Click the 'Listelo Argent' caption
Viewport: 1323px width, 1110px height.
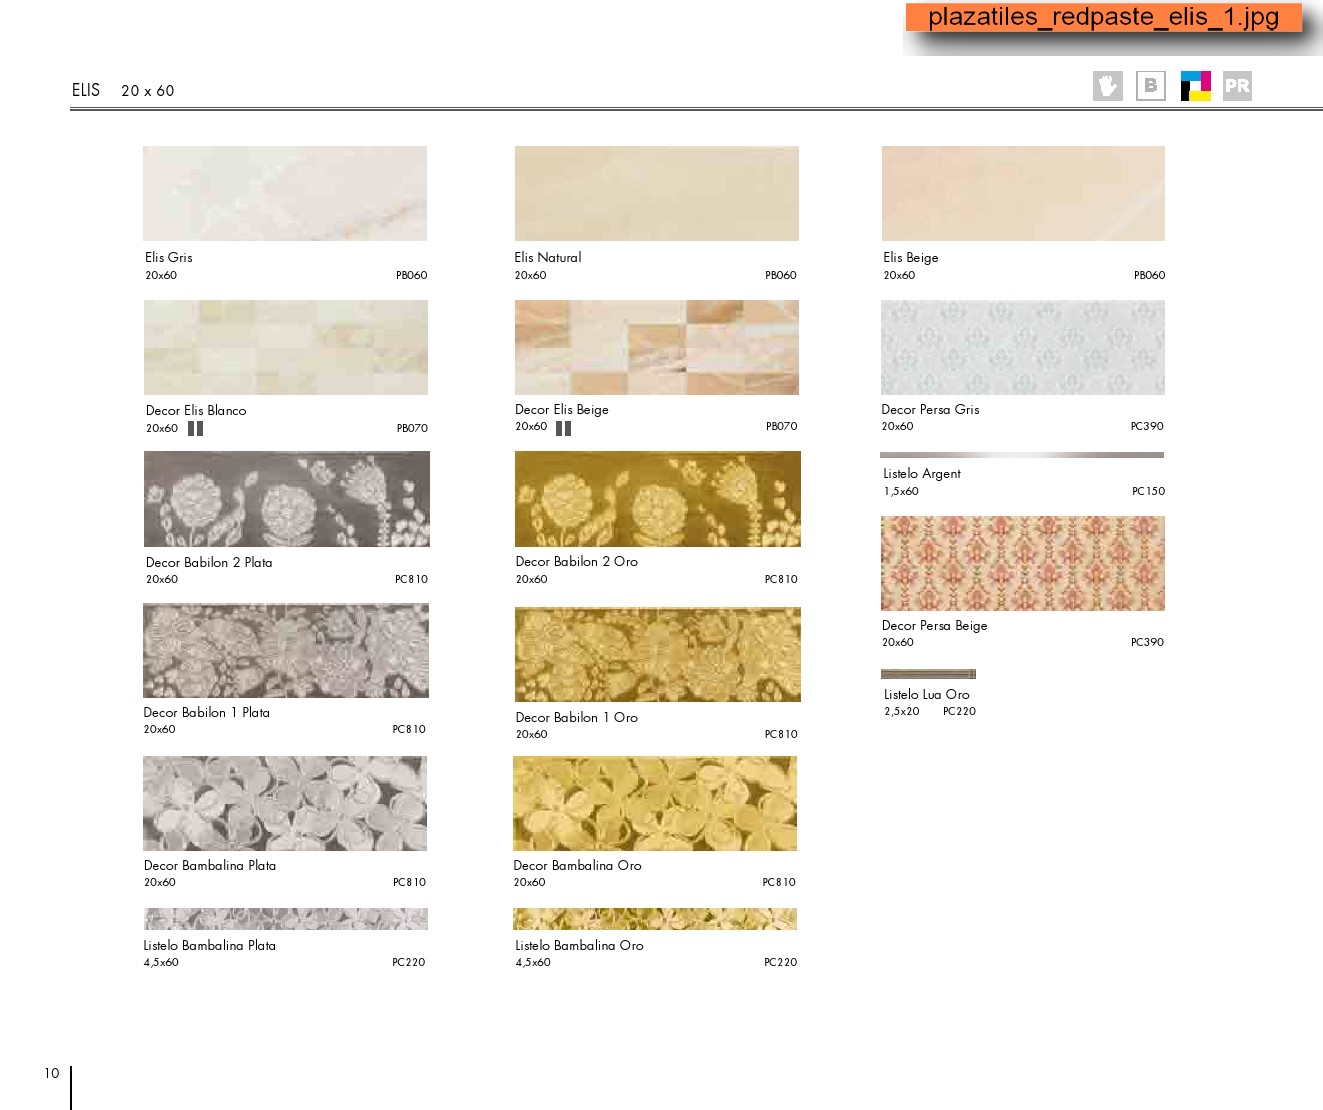click(922, 473)
